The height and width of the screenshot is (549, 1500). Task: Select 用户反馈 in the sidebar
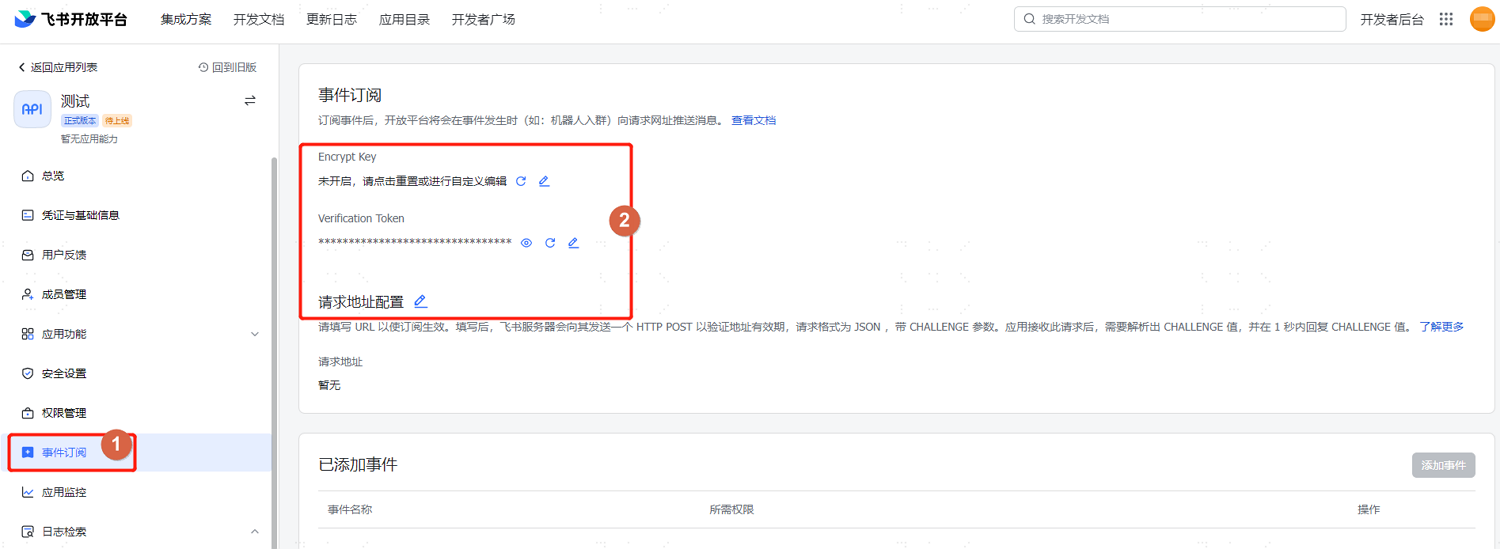click(x=64, y=255)
